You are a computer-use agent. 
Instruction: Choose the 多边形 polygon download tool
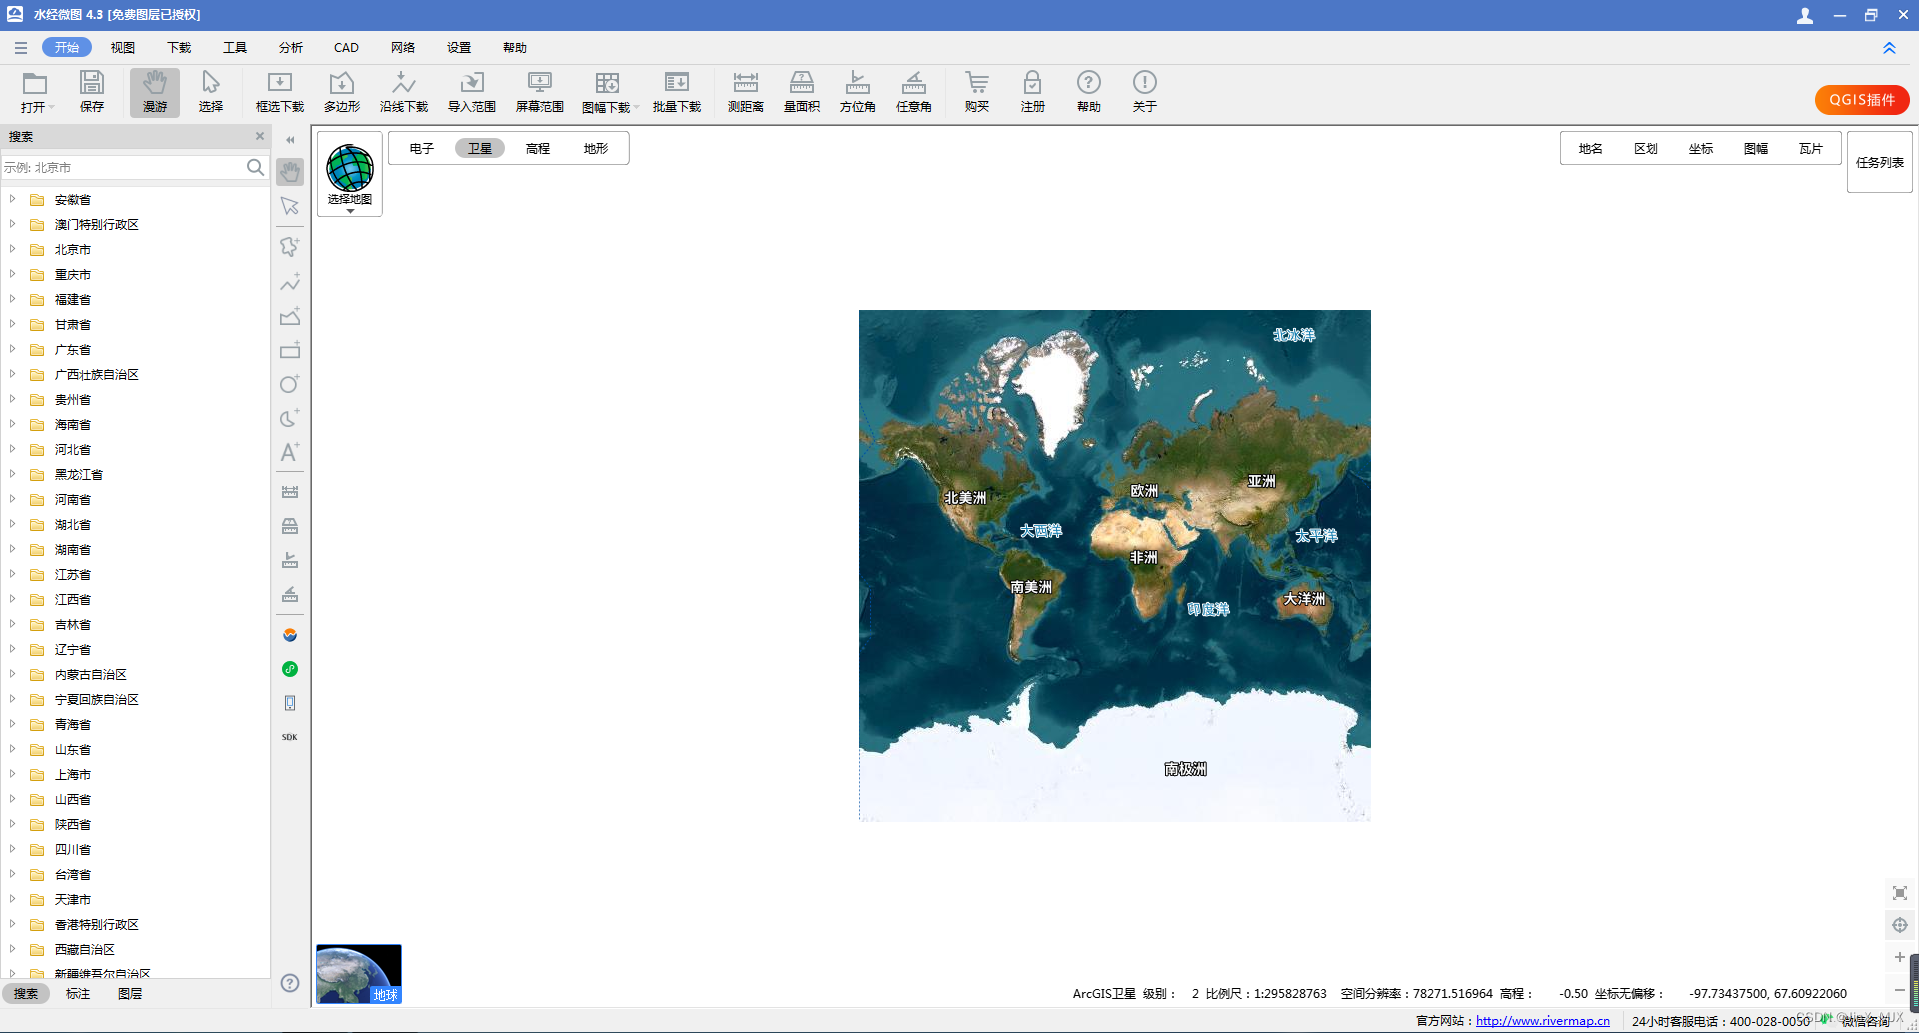(342, 92)
